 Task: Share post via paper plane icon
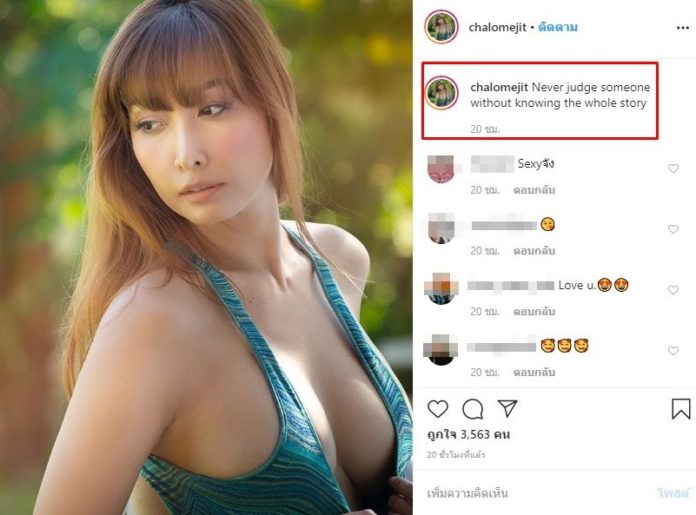507,408
